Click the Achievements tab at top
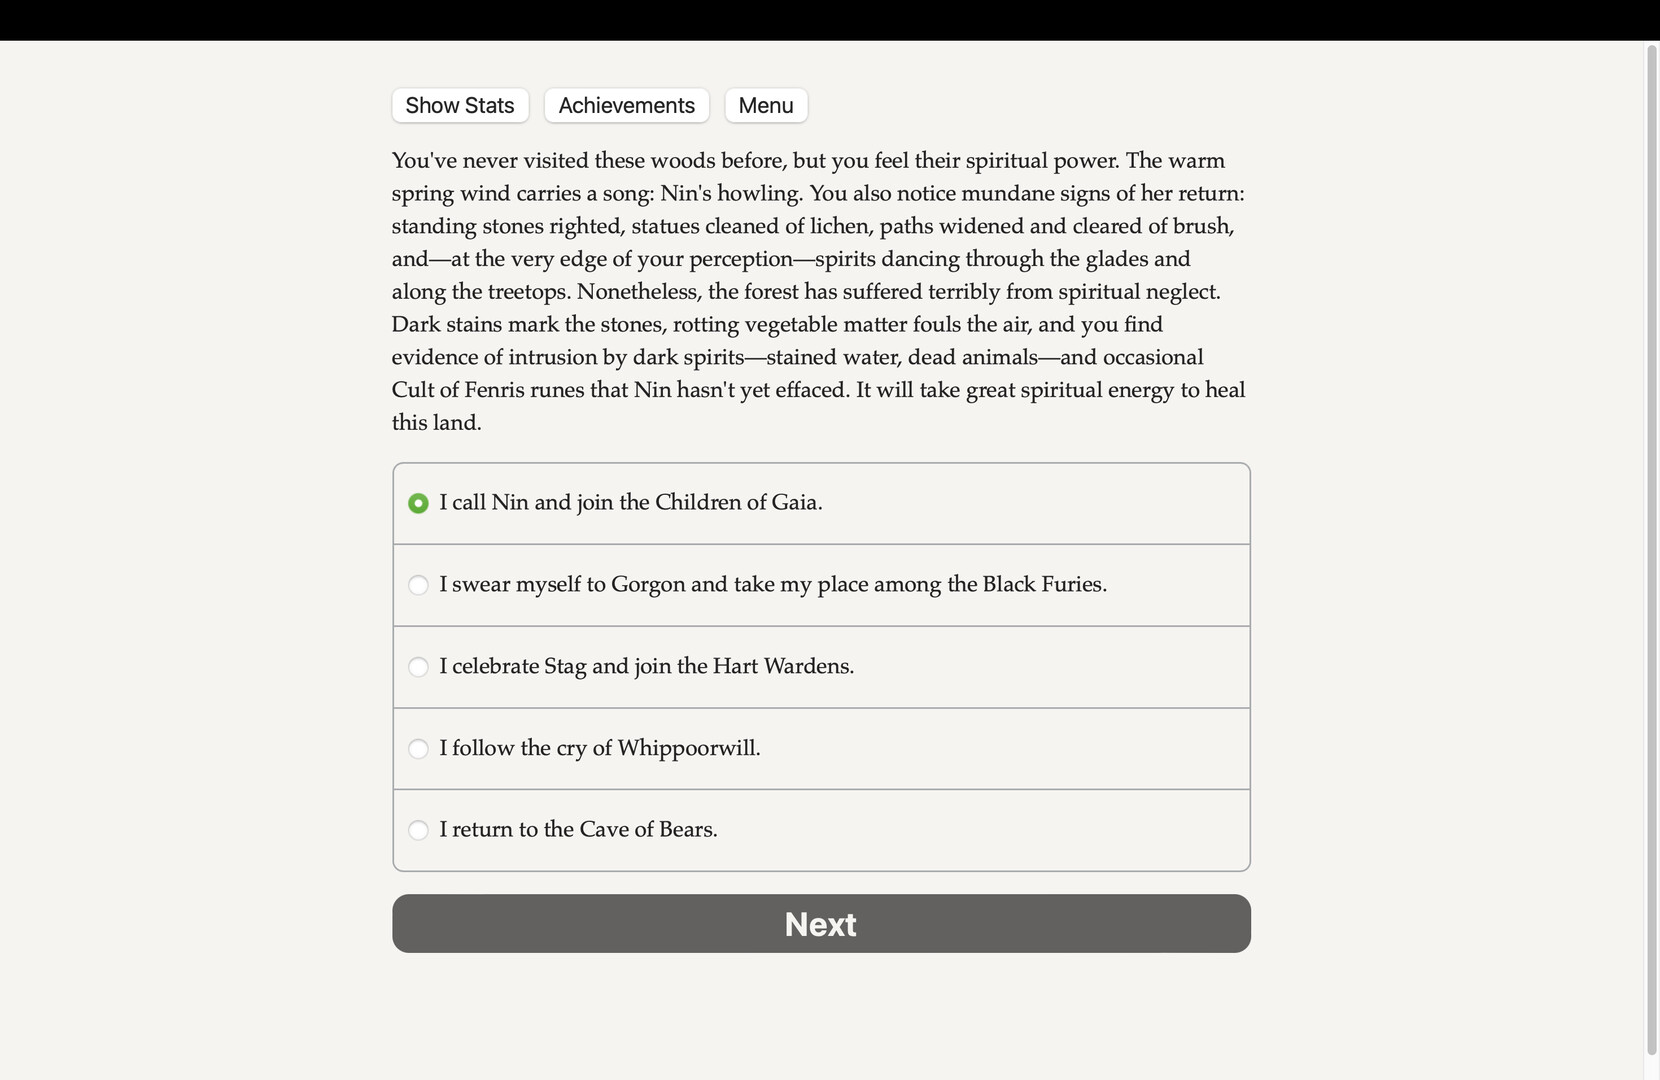 tap(626, 105)
